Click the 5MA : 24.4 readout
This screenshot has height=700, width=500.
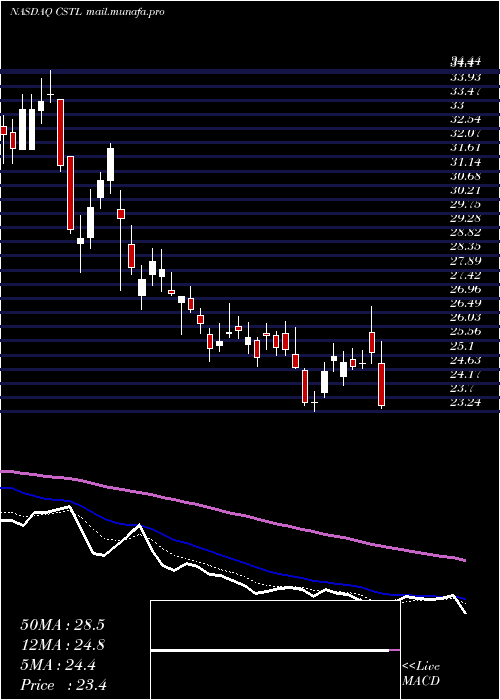tap(58, 665)
